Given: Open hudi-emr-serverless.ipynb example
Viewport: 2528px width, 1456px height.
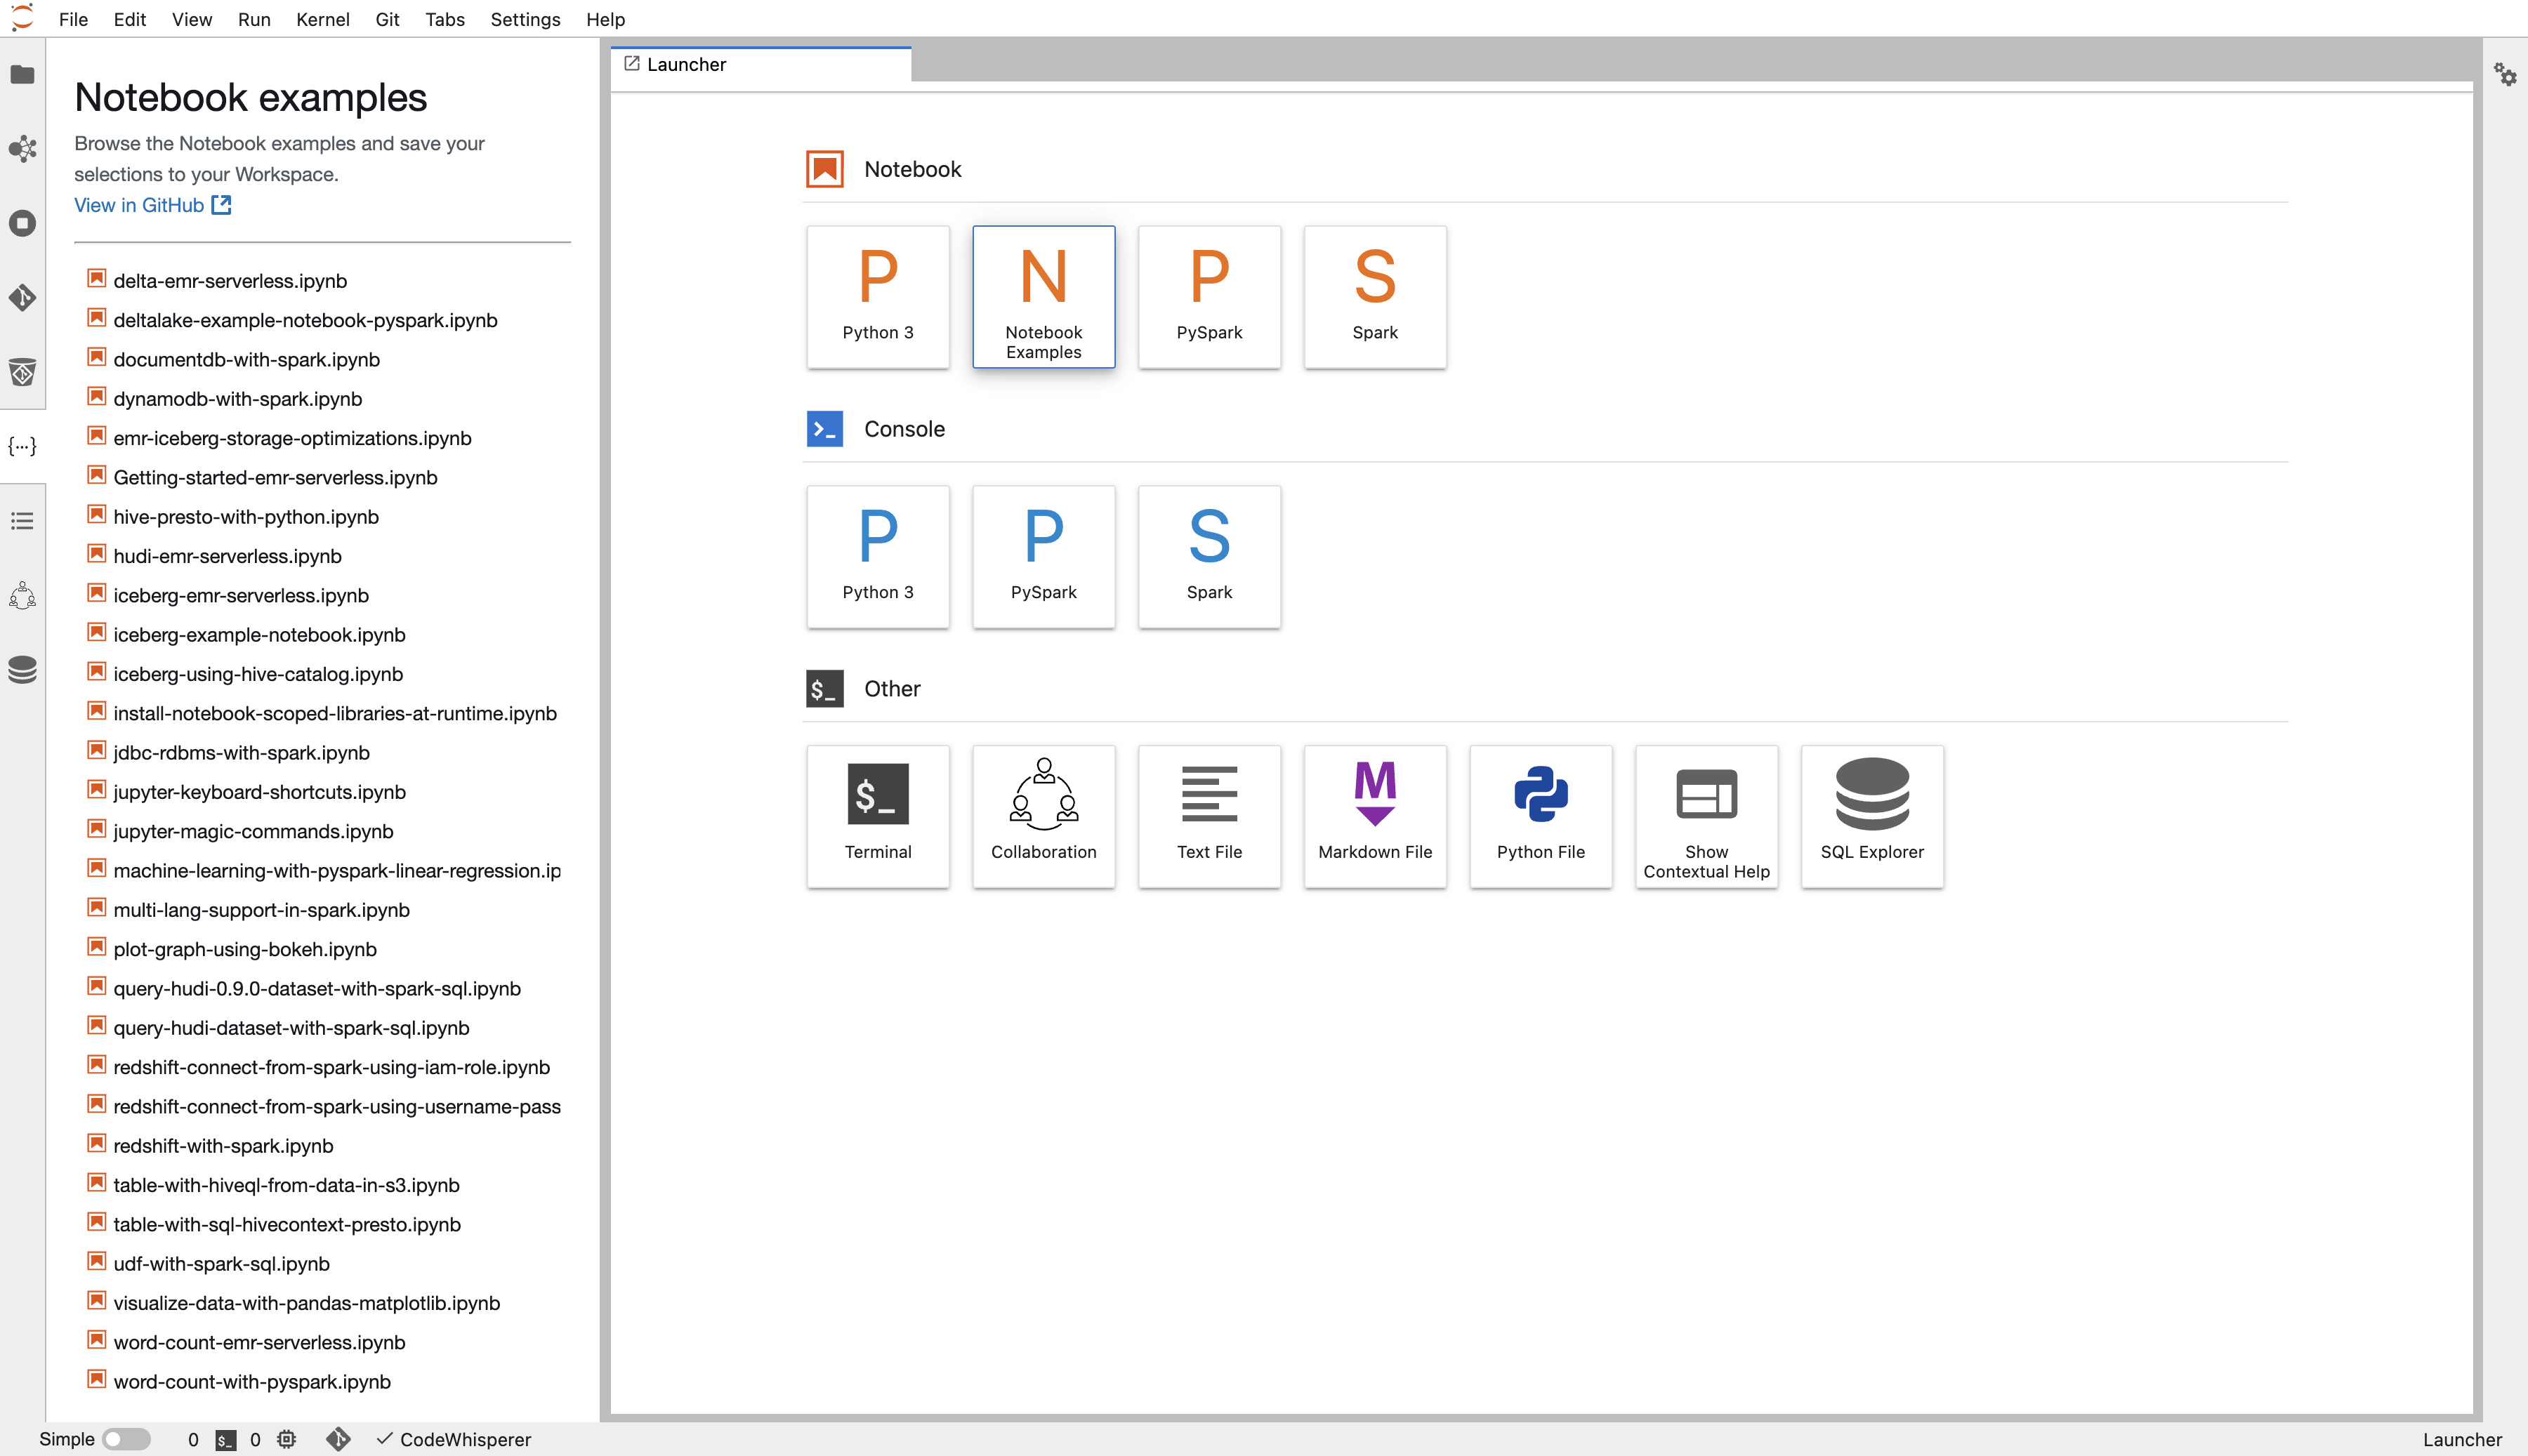Looking at the screenshot, I should [x=227, y=556].
